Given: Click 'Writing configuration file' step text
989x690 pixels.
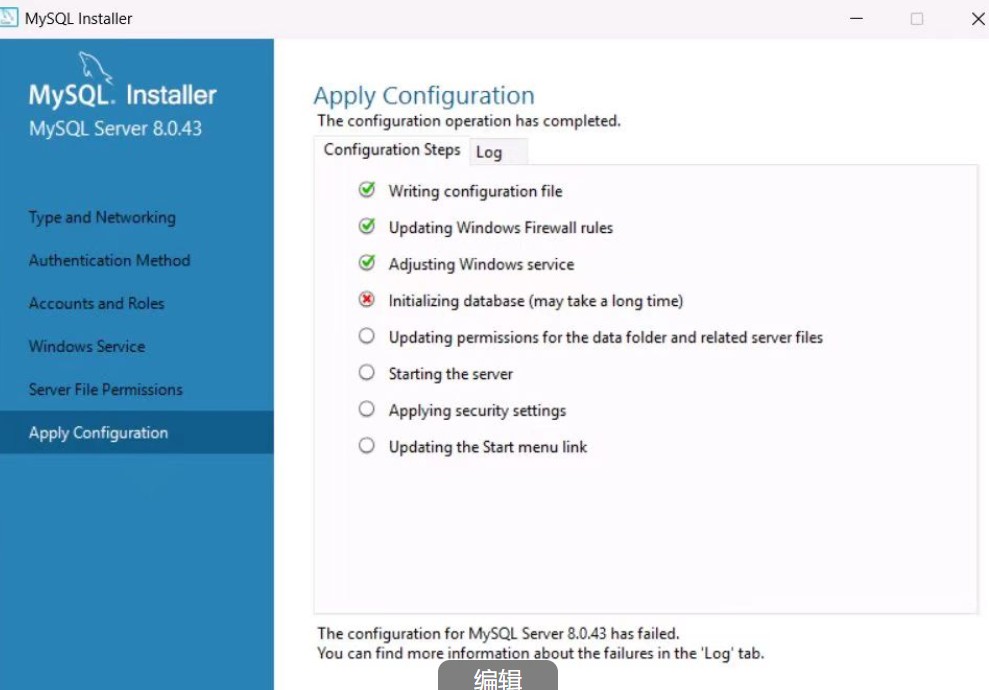Looking at the screenshot, I should [475, 191].
